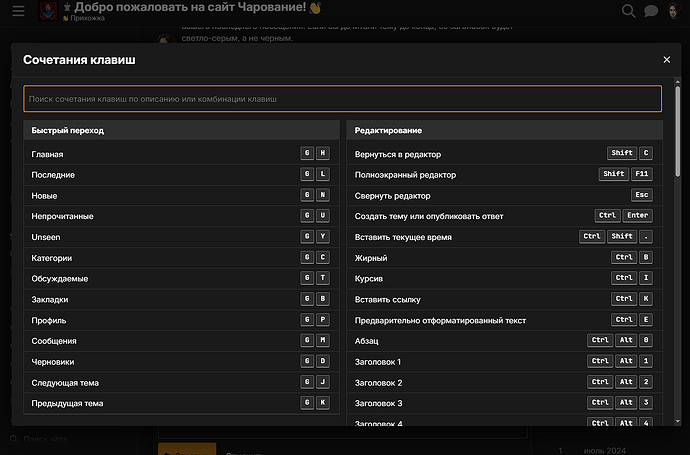Viewport: 690px width, 455px height.
Task: Open the hamburger sidebar menu
Action: click(x=18, y=11)
